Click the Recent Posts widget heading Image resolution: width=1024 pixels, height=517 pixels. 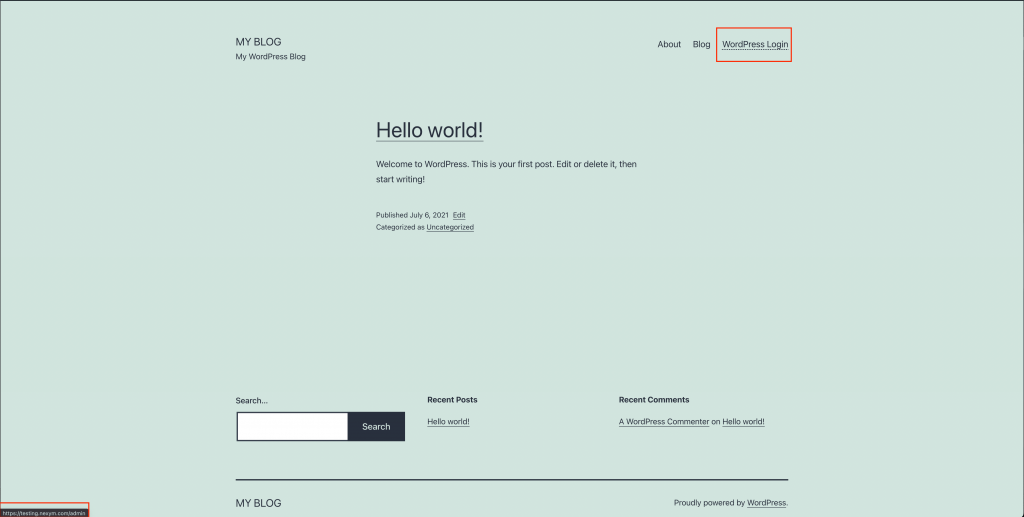pos(452,400)
